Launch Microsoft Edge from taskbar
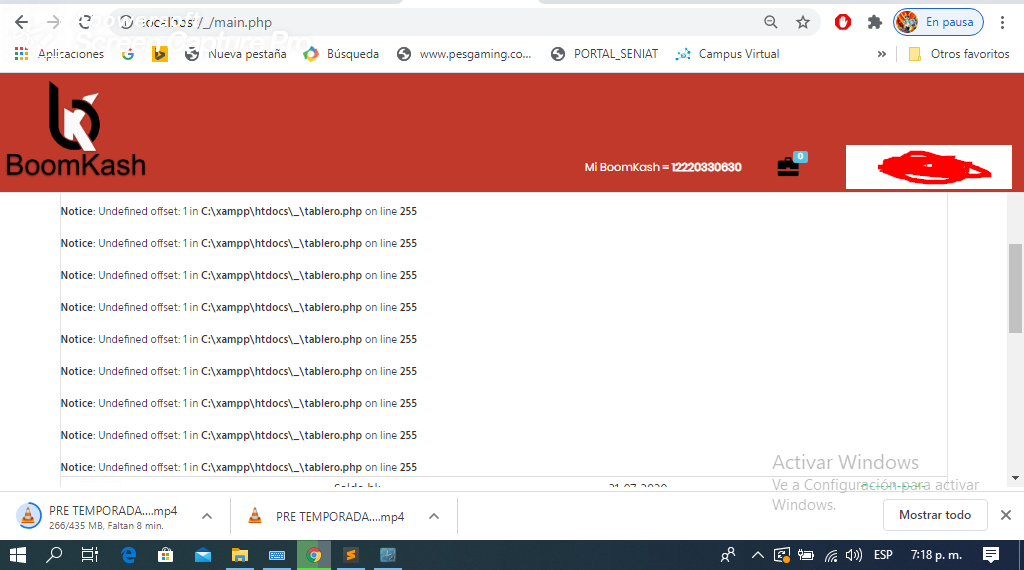Image resolution: width=1024 pixels, height=570 pixels. click(129, 555)
